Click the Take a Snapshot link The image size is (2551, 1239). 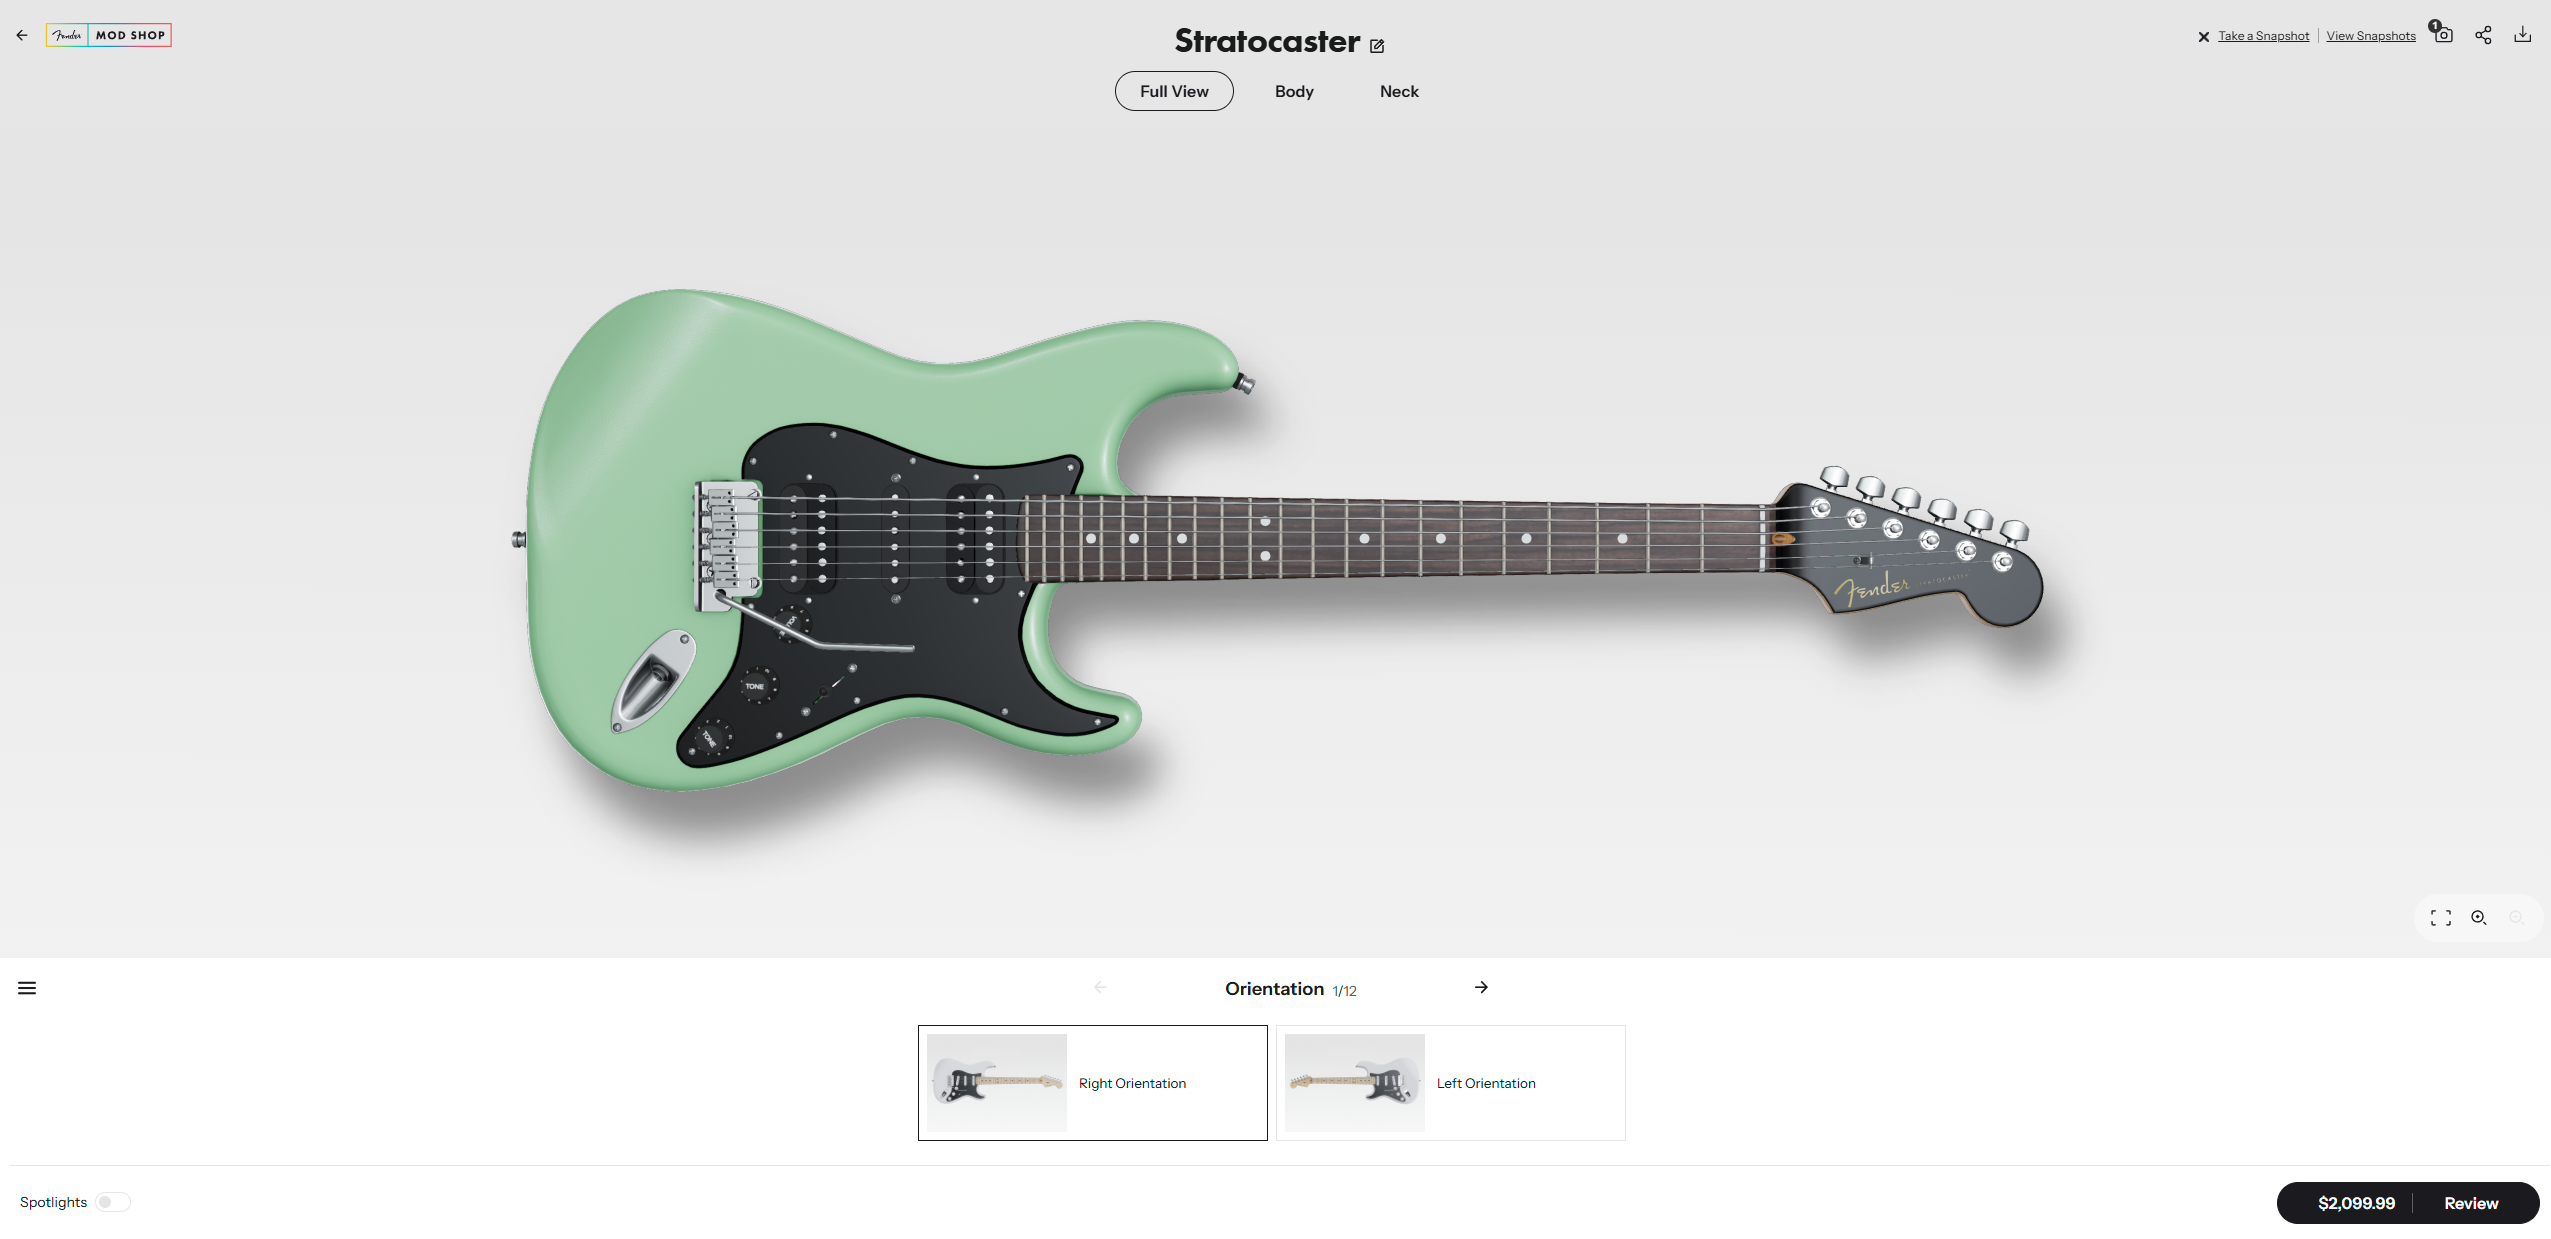click(x=2264, y=36)
